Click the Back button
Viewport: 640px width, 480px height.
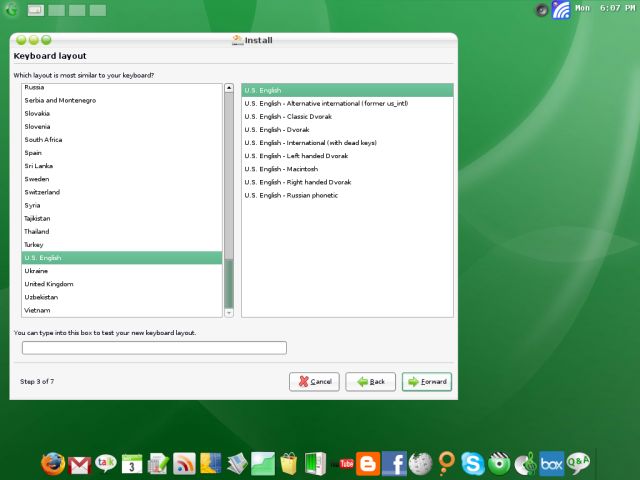(x=370, y=382)
